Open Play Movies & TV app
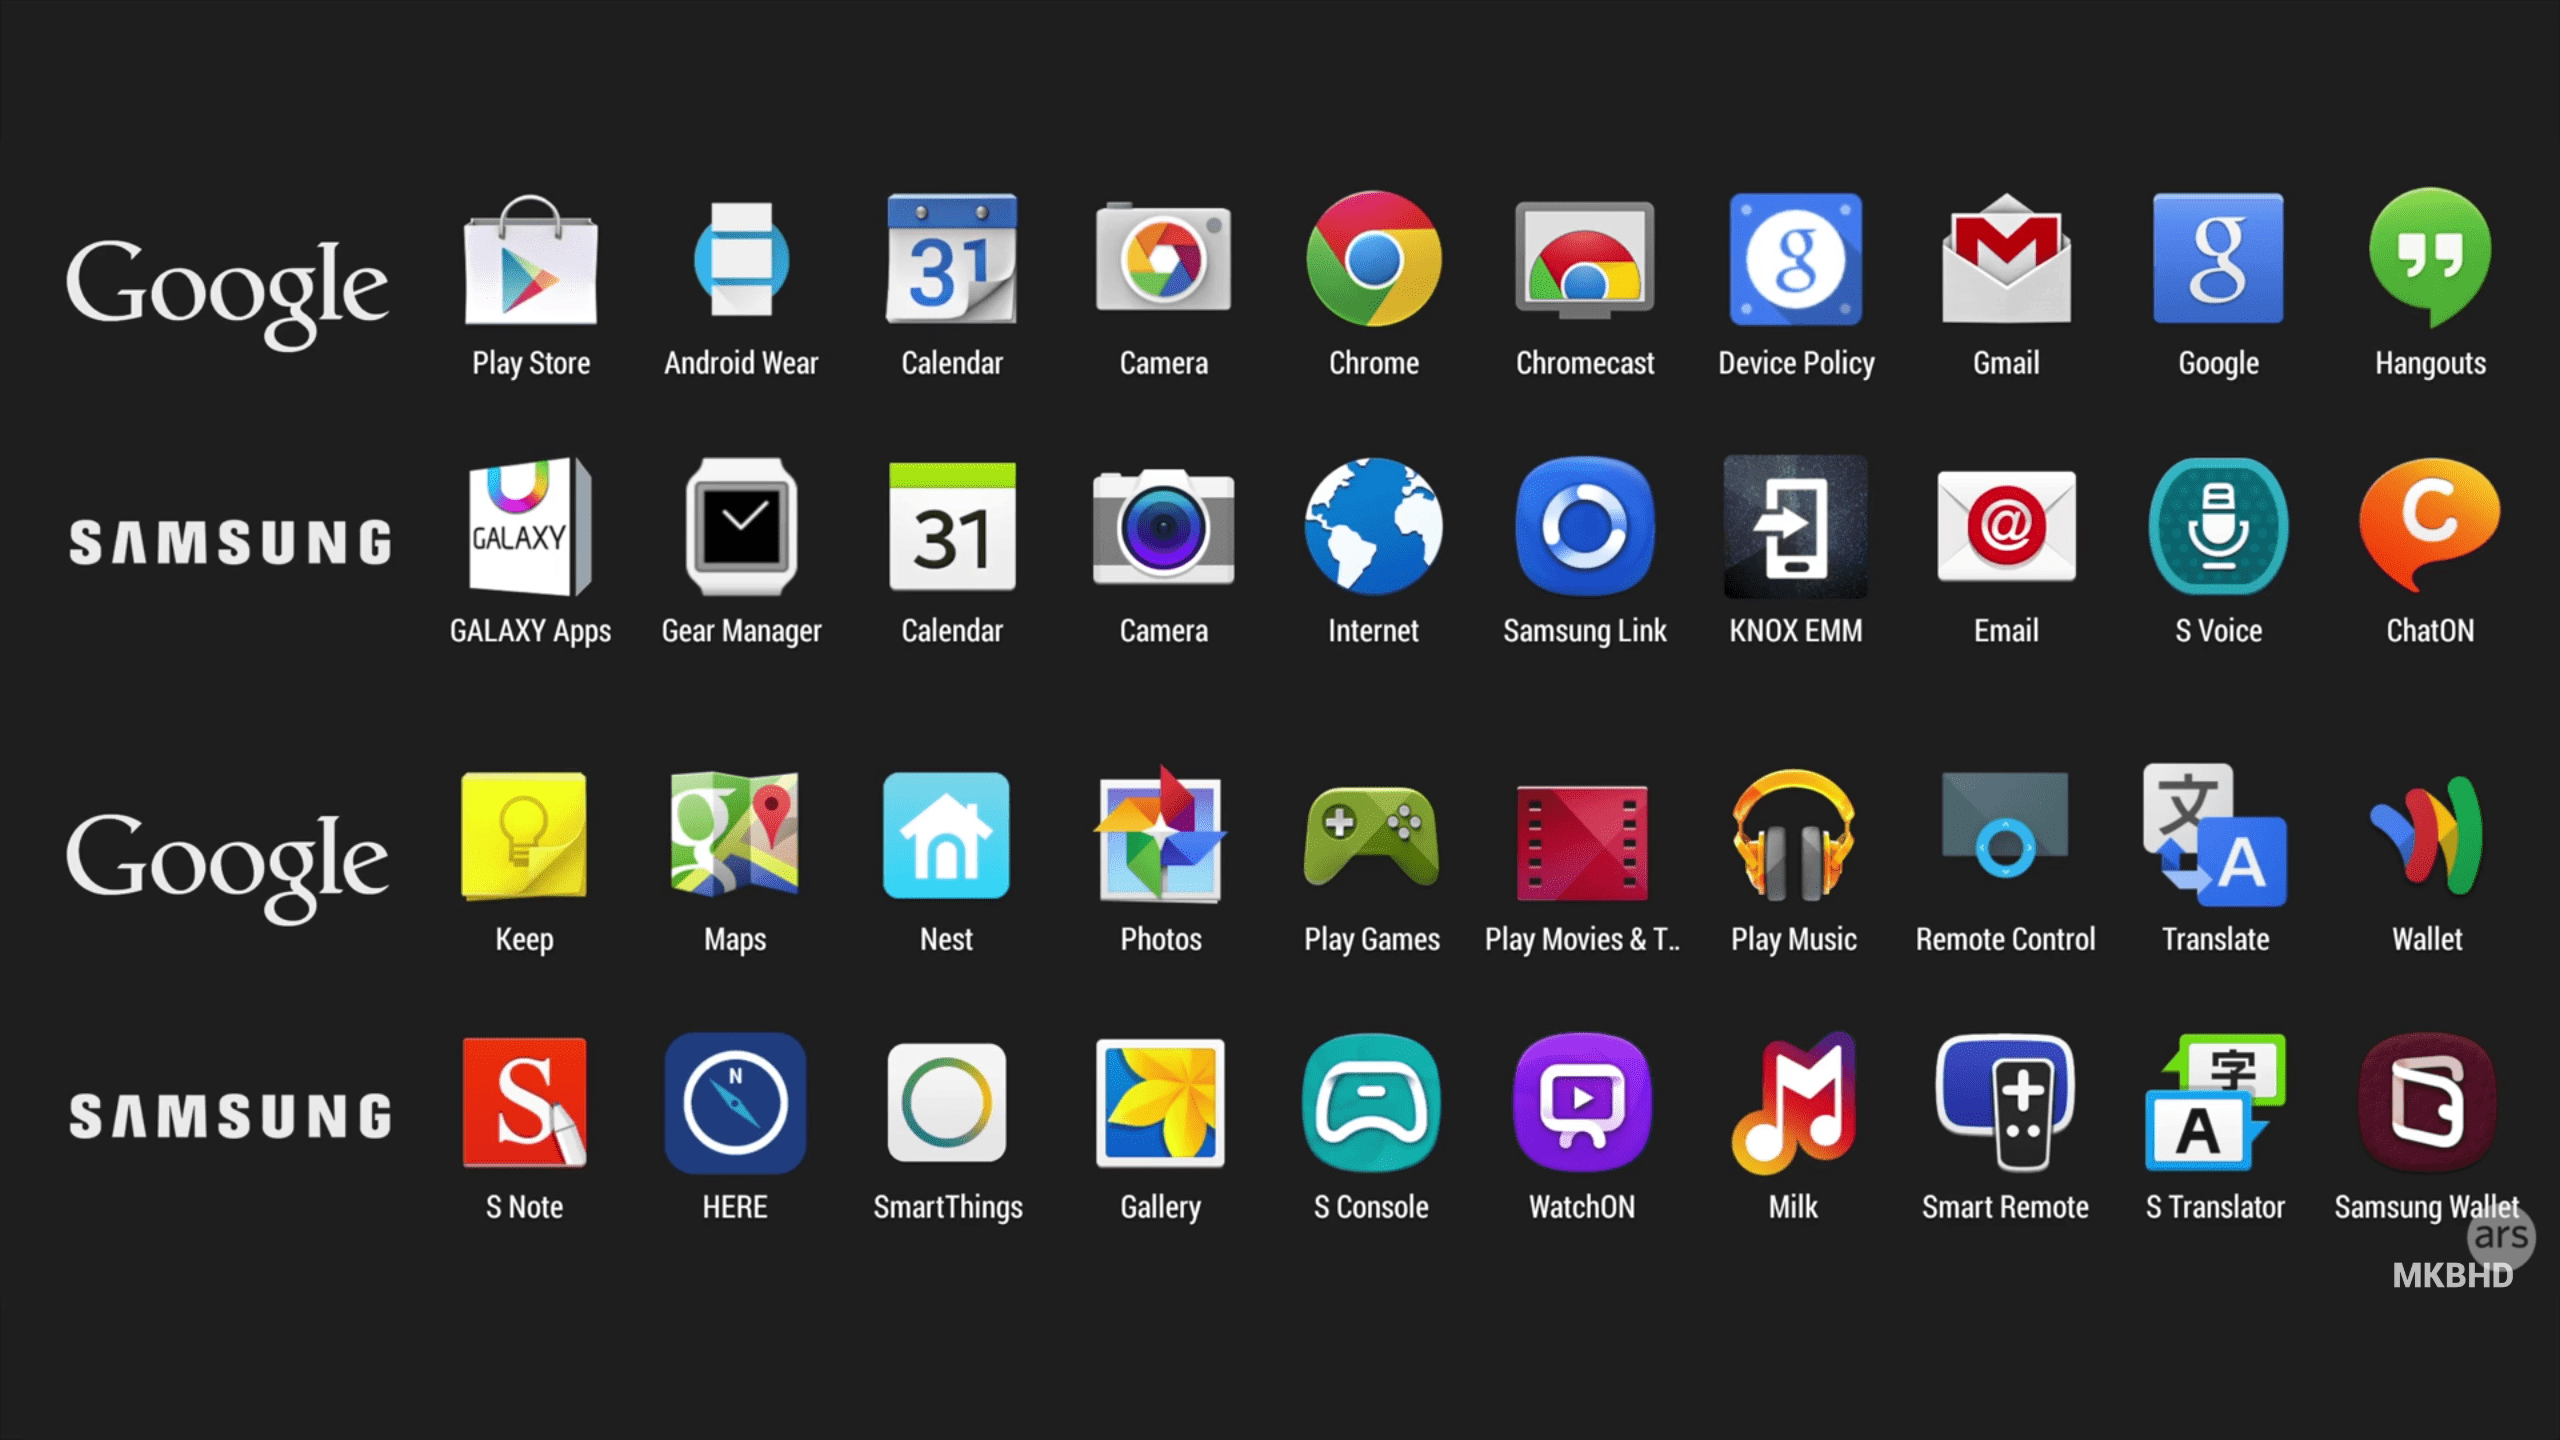Screen dimensions: 2560x1440 [x=1582, y=842]
